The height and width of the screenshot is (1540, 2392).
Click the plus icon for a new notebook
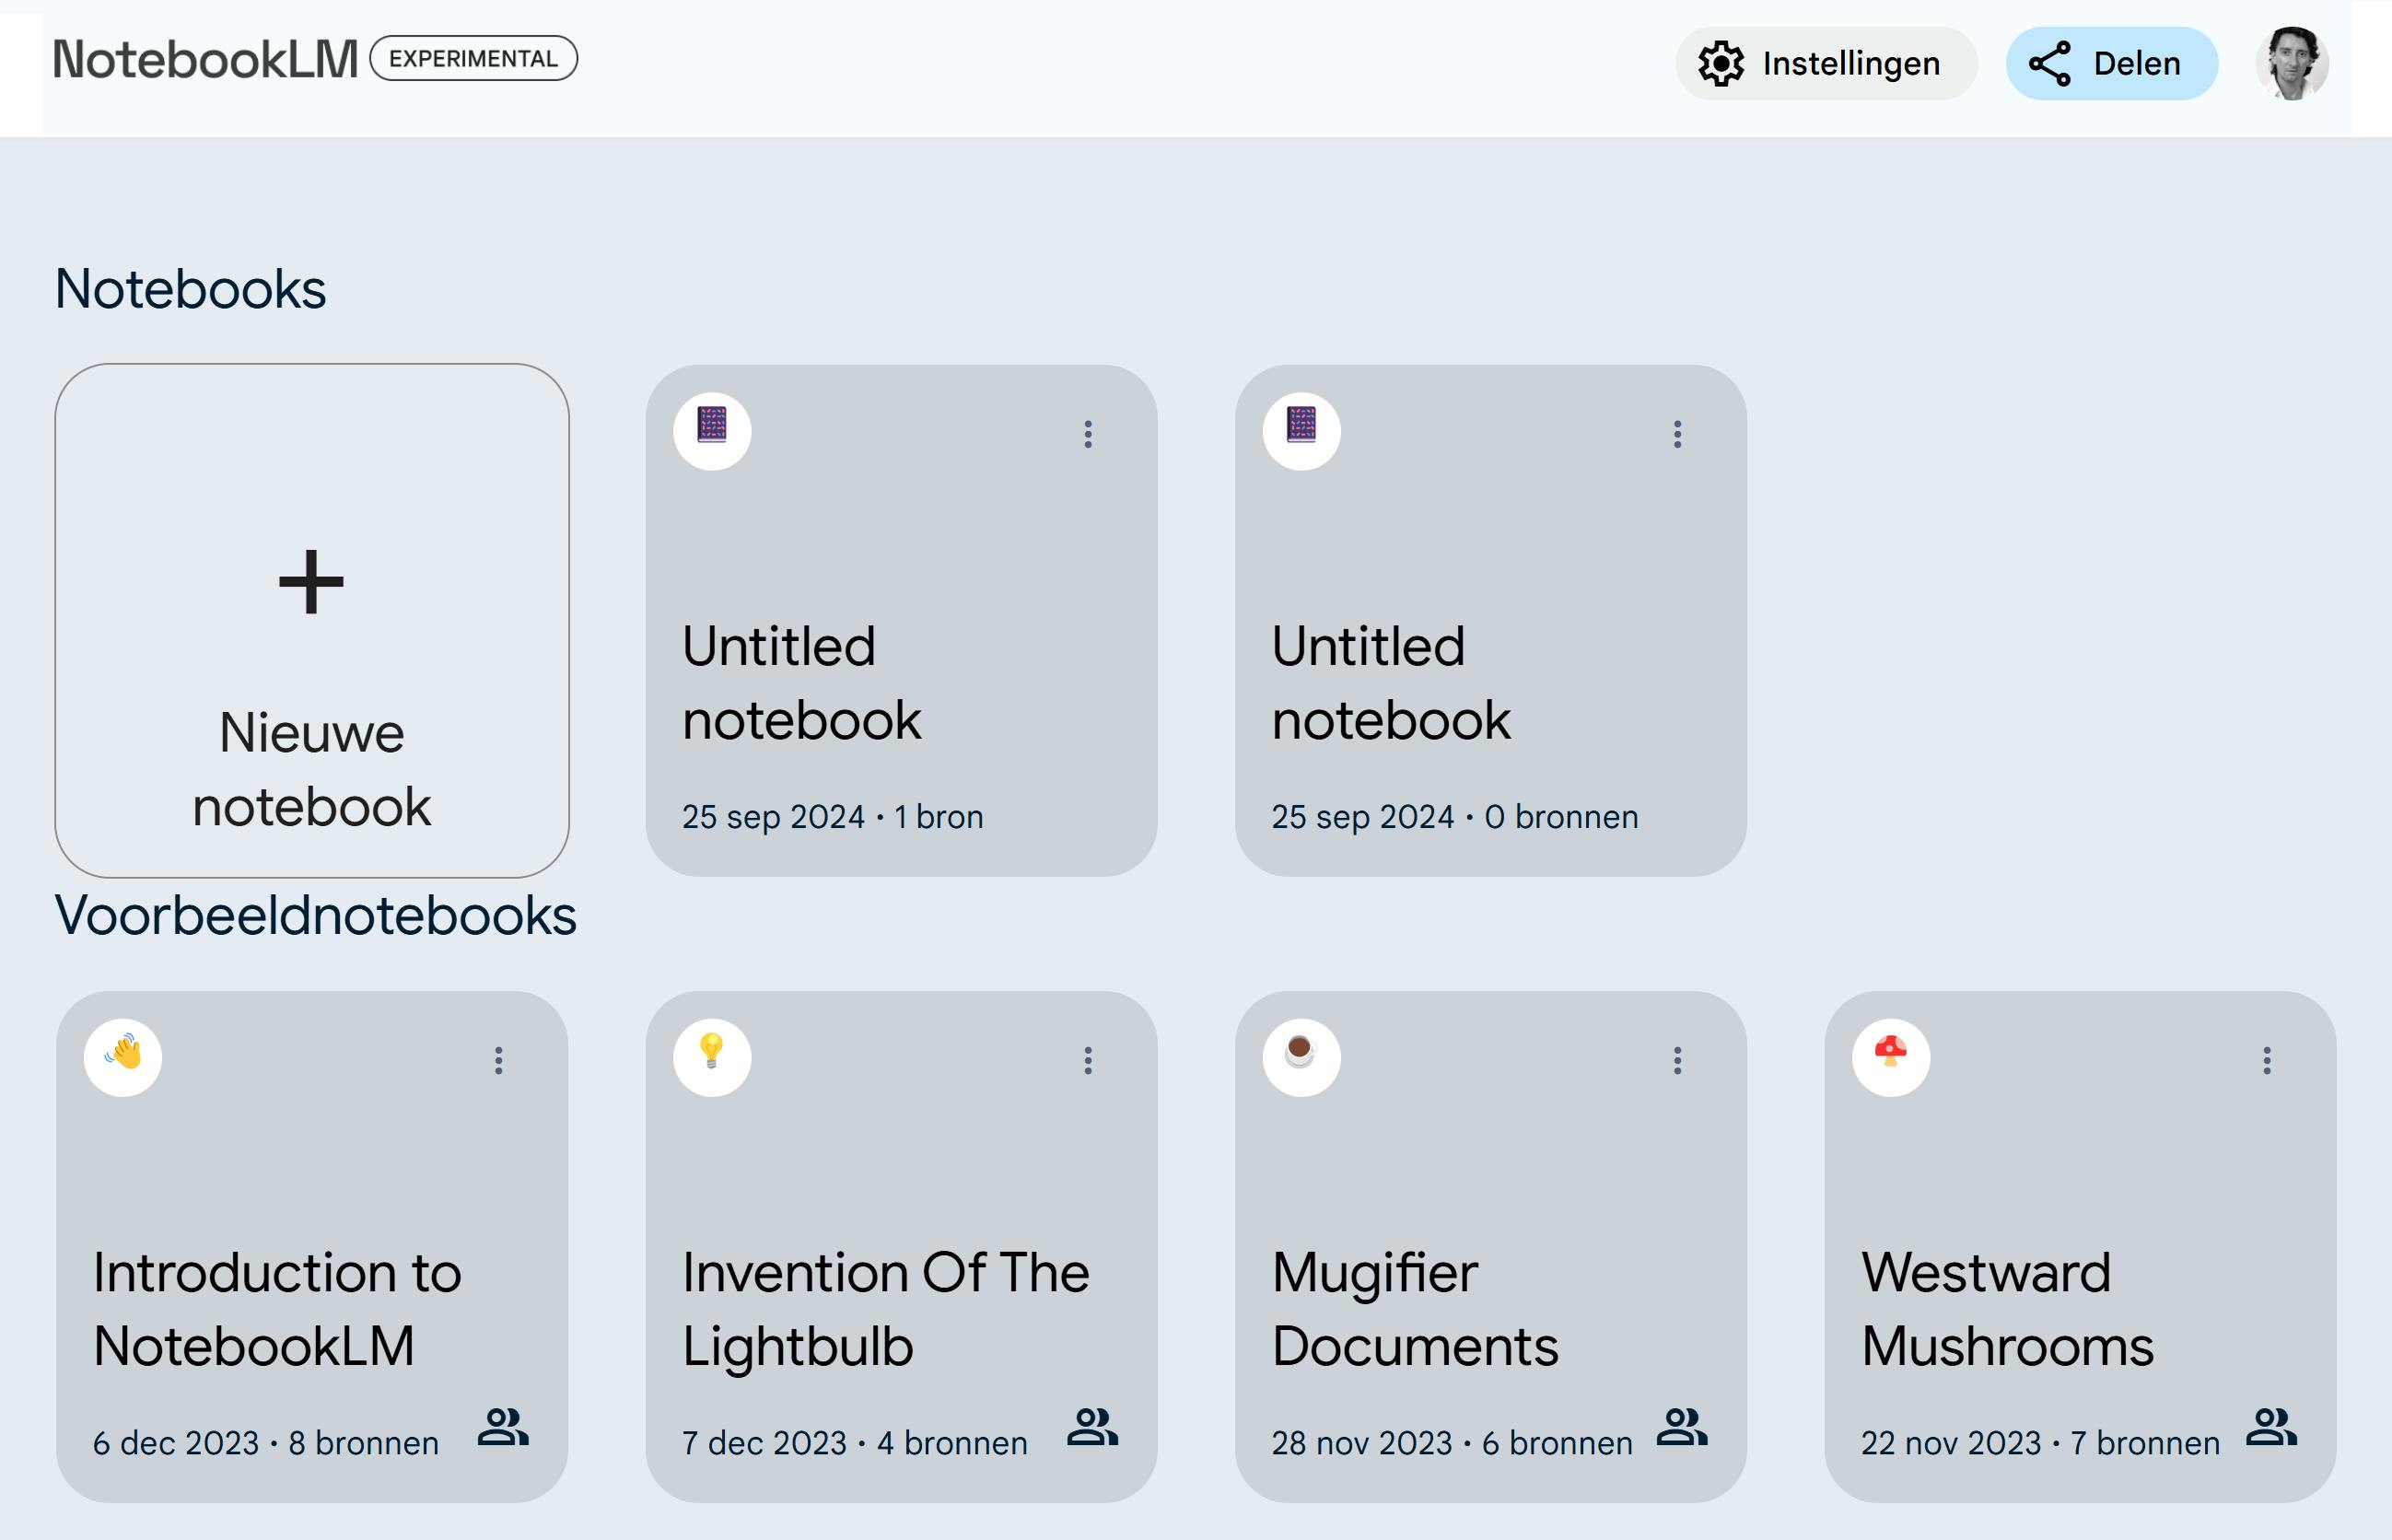click(311, 582)
